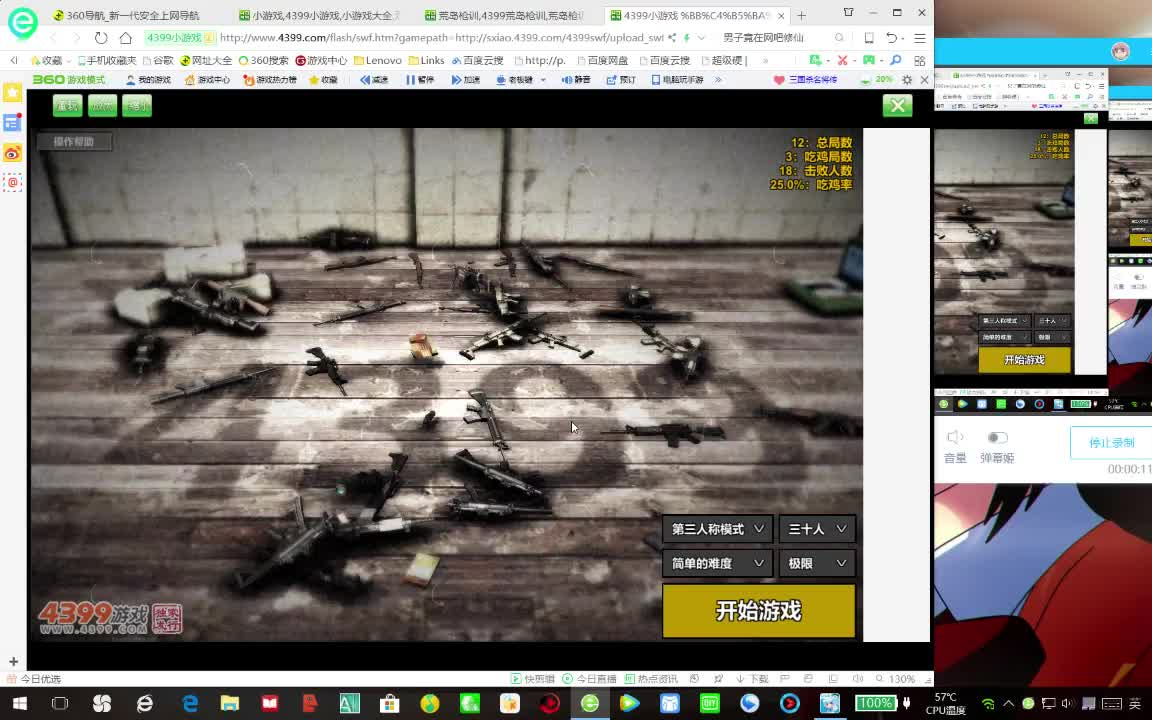Open the 三十人 player count dropdown

817,529
